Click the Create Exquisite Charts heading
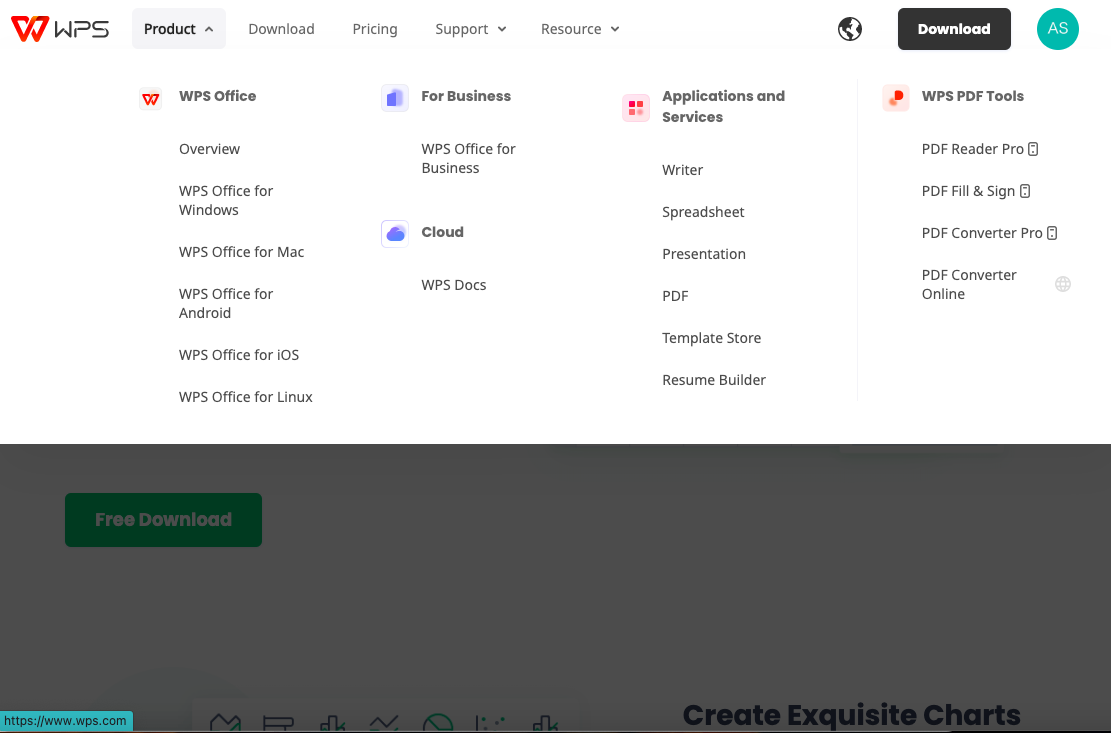 [851, 715]
